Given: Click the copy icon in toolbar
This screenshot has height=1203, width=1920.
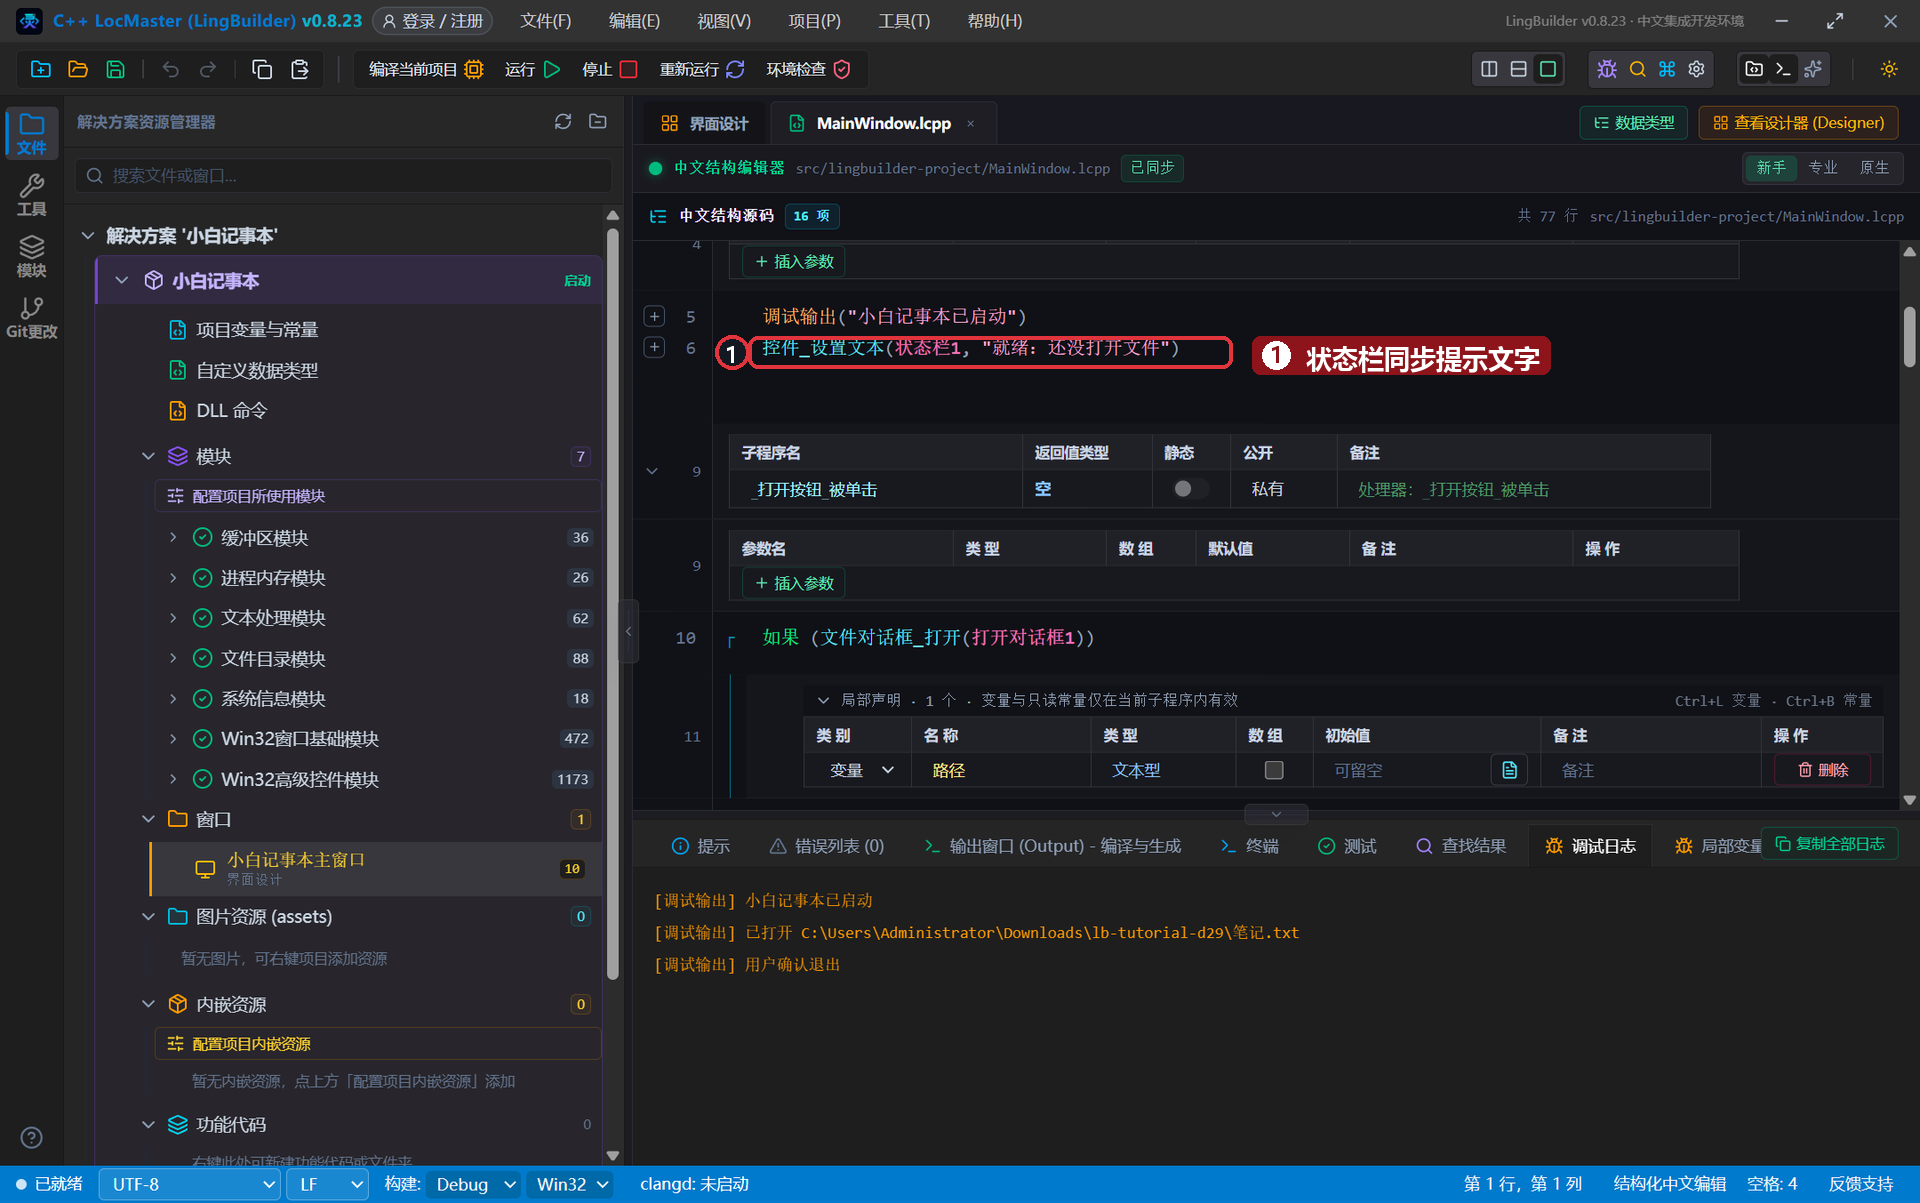Looking at the screenshot, I should tap(262, 69).
